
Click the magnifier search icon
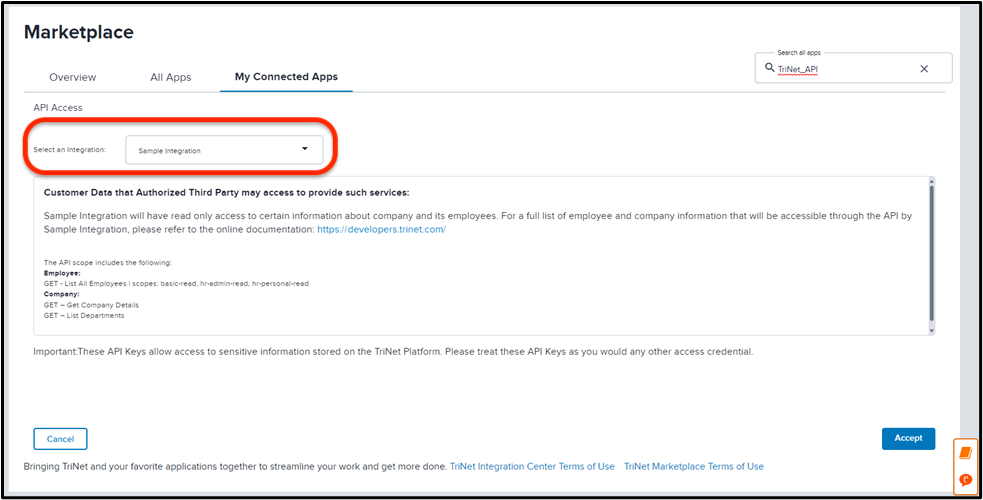[x=769, y=68]
